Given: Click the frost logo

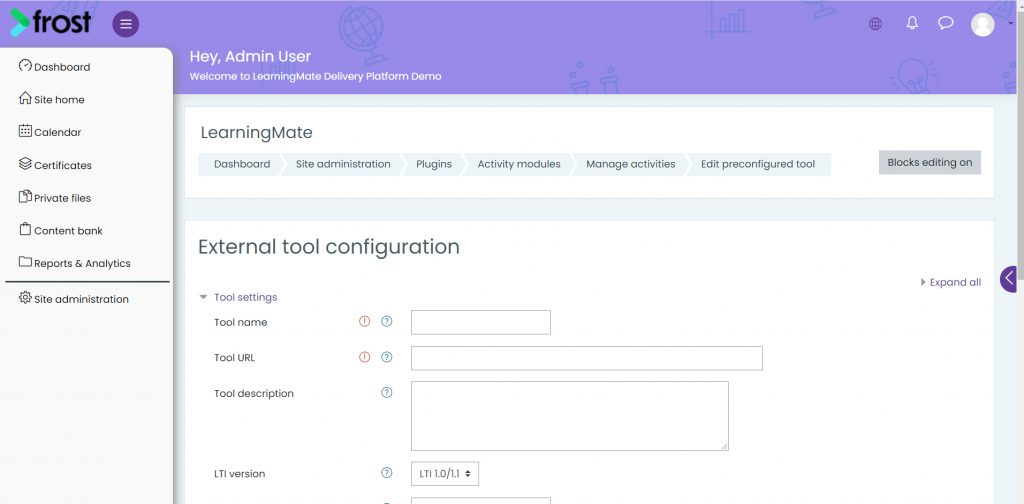Looking at the screenshot, I should 51,23.
